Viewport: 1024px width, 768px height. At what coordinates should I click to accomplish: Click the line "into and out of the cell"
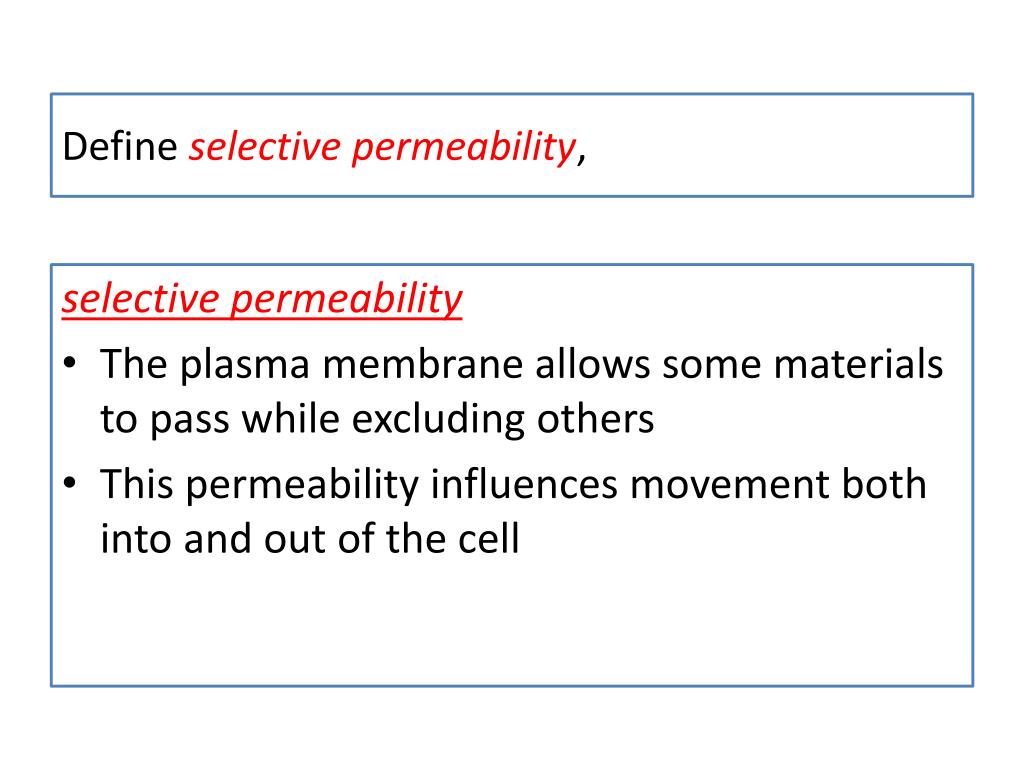click(310, 539)
